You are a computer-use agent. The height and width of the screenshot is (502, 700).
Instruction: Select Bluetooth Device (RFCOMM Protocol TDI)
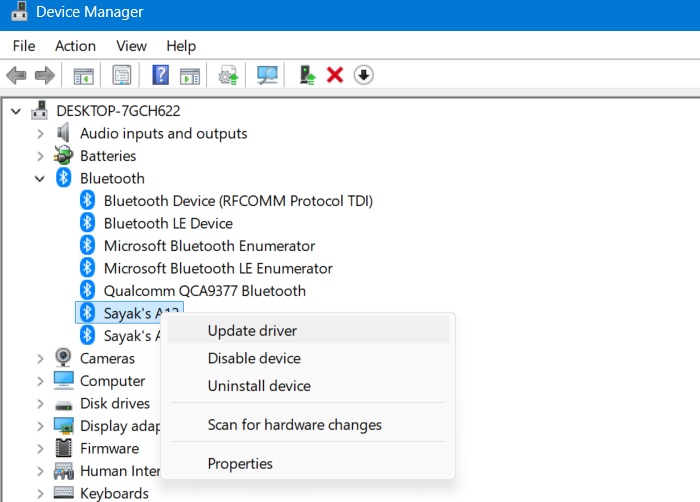[x=238, y=201]
